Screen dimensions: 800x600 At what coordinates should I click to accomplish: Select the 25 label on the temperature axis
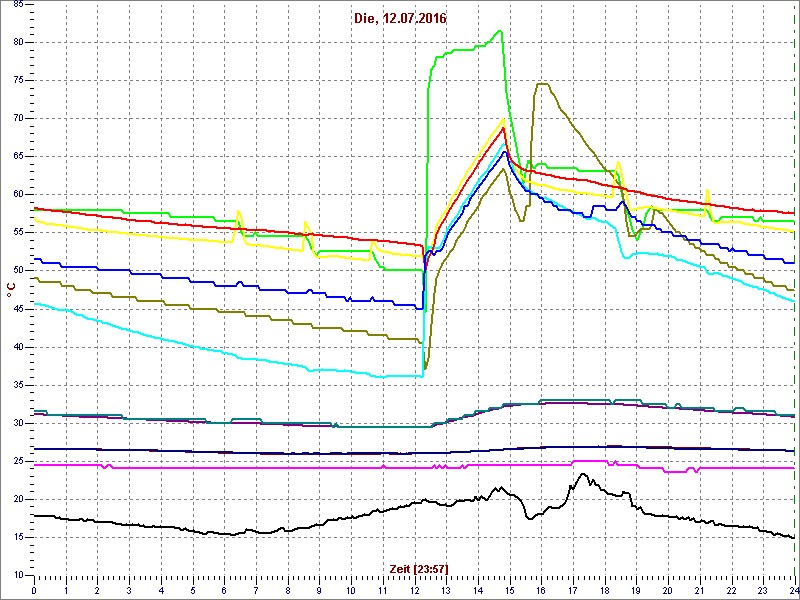(x=17, y=461)
